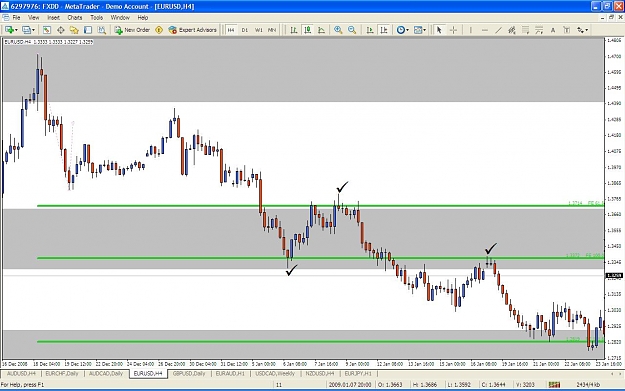Open the Insert menu
The width and height of the screenshot is (625, 391).
pyautogui.click(x=53, y=18)
